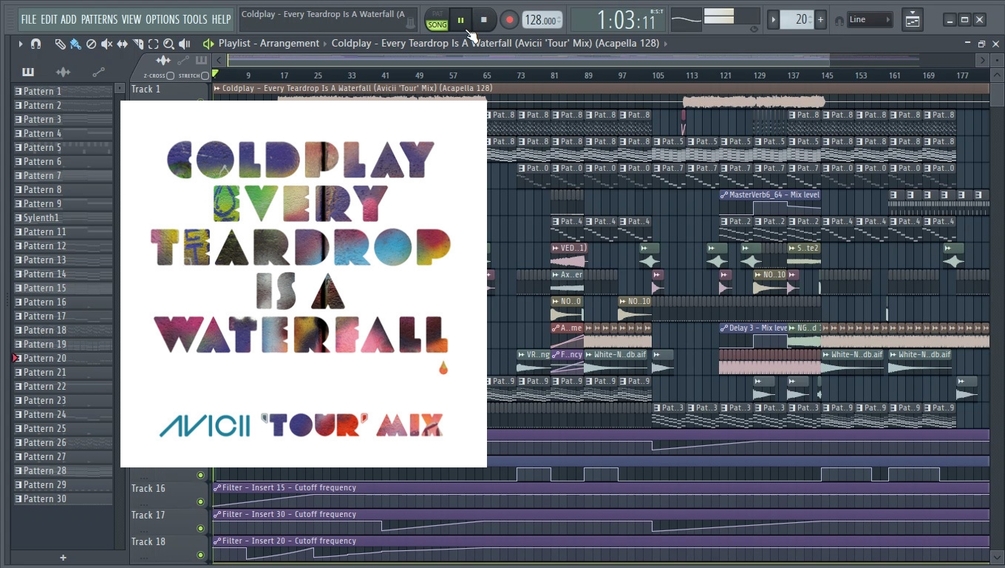Click the 128.000 tempo field

tap(542, 20)
